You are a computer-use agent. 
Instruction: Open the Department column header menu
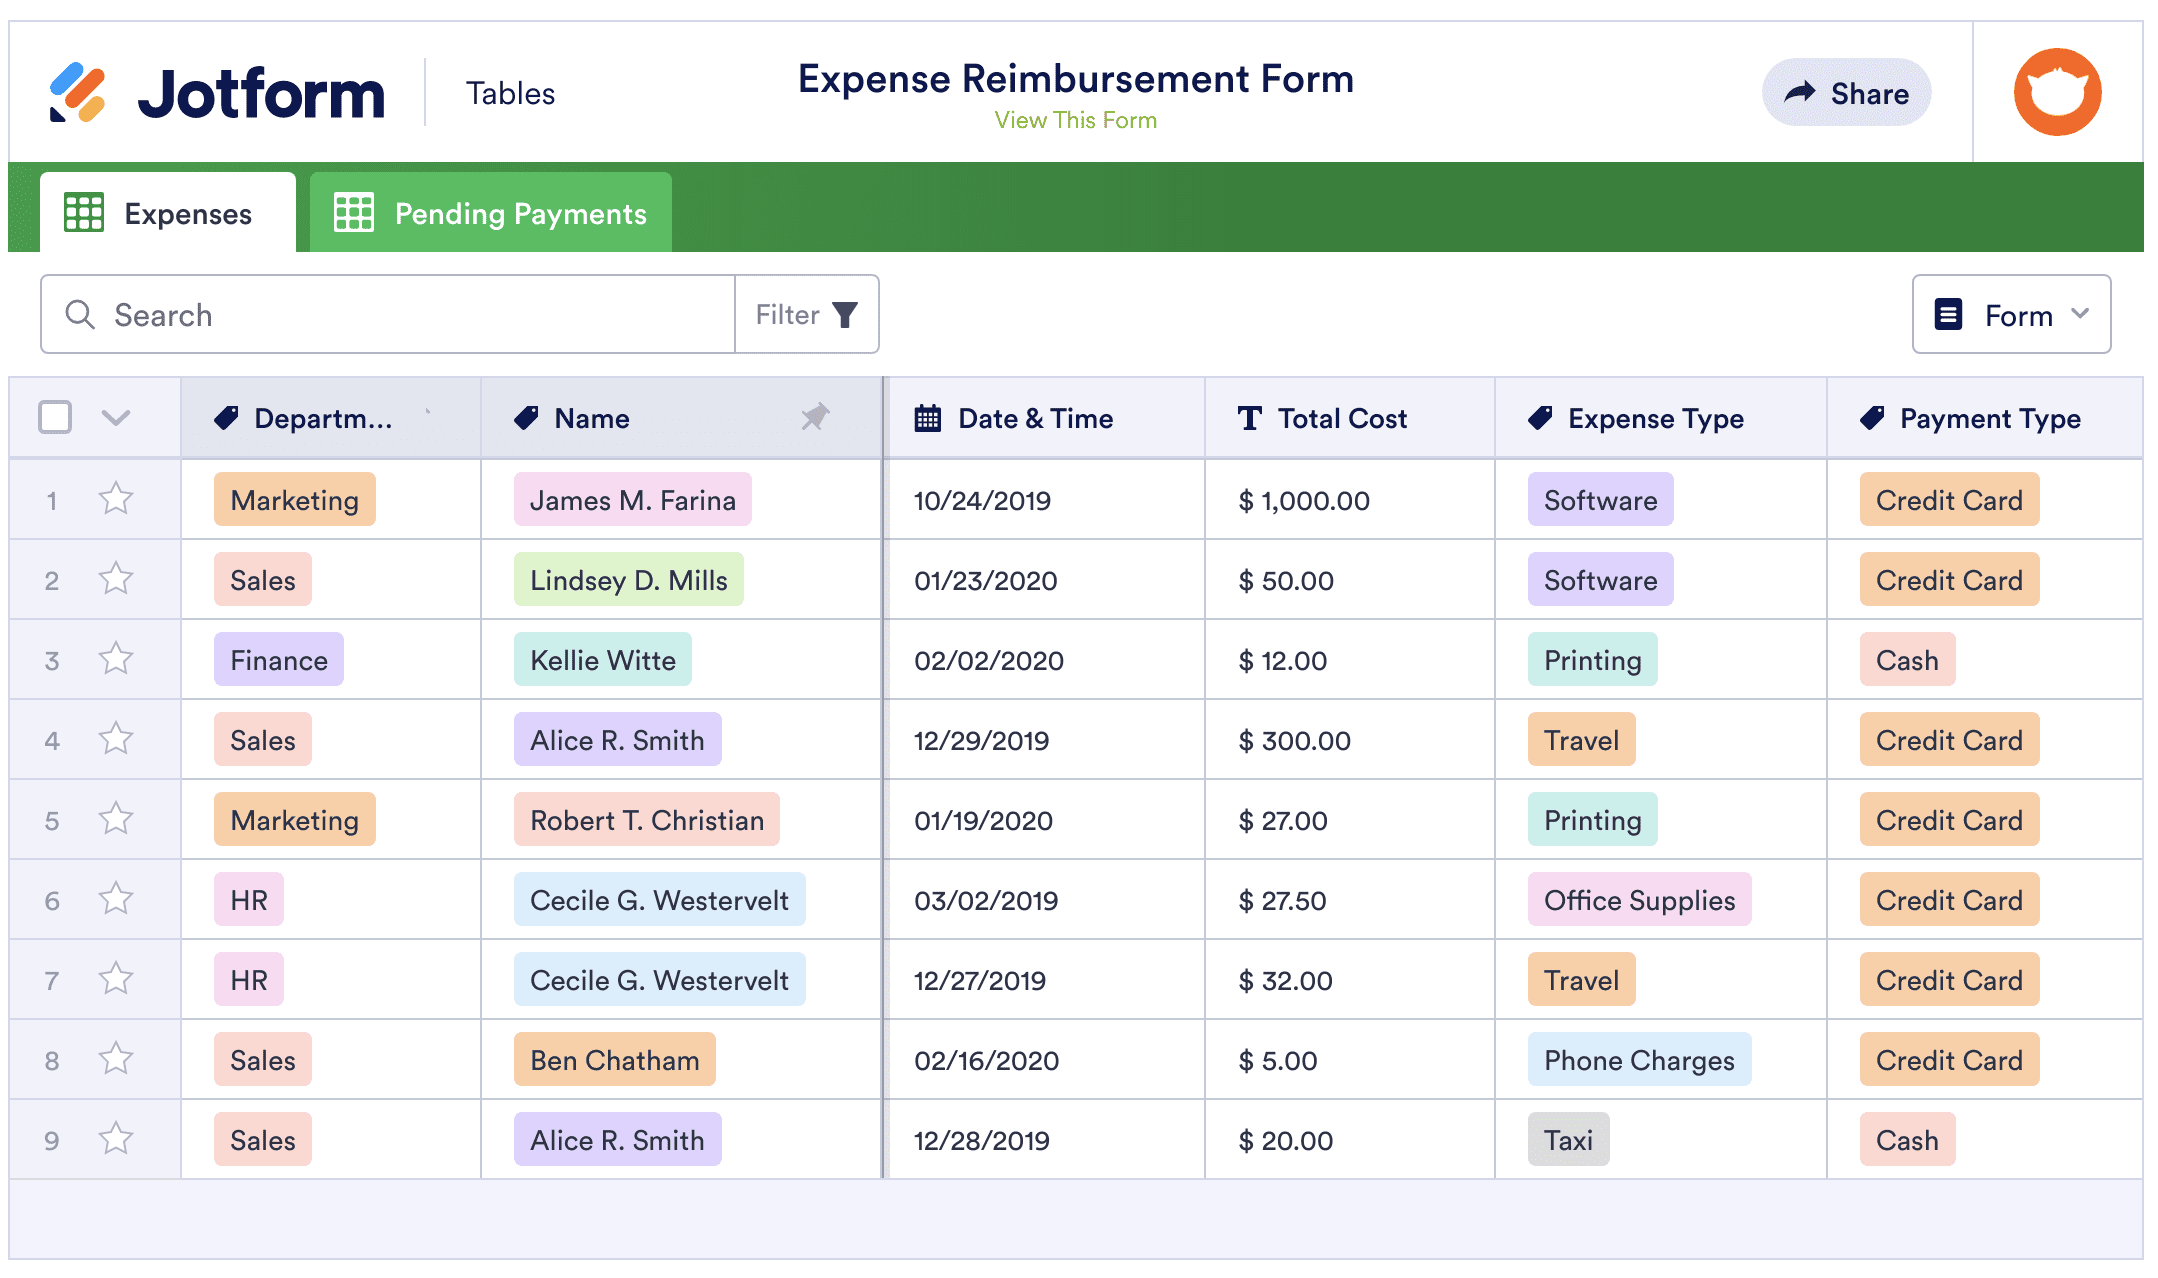pos(322,418)
